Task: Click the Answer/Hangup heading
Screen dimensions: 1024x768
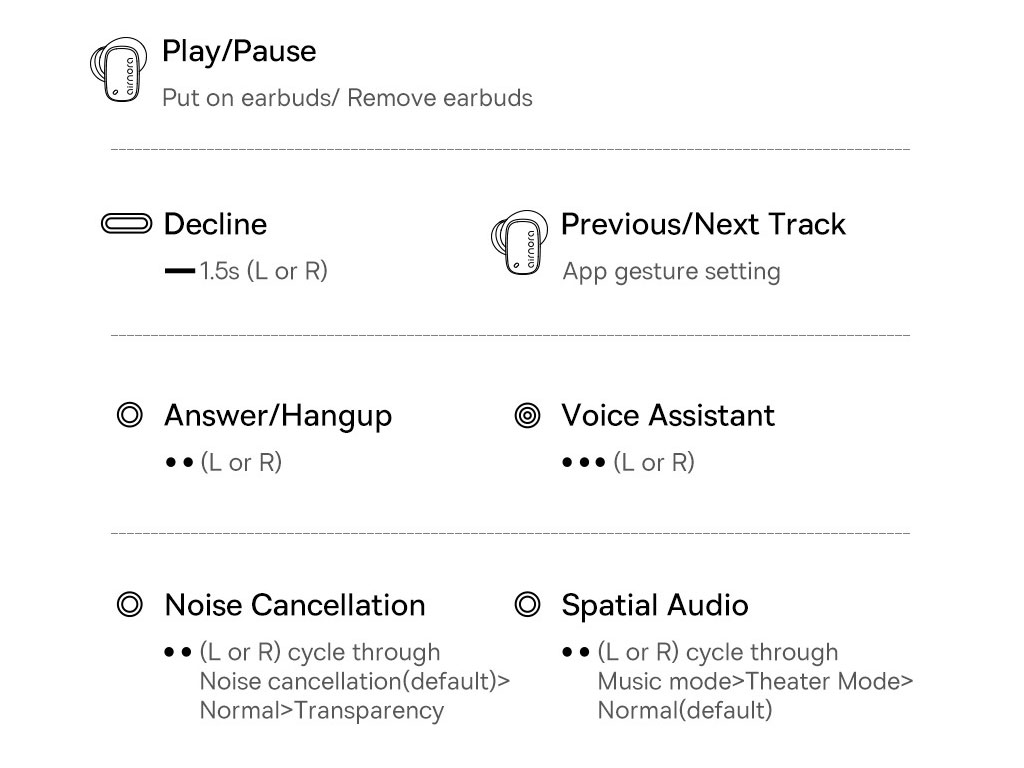Action: (278, 415)
